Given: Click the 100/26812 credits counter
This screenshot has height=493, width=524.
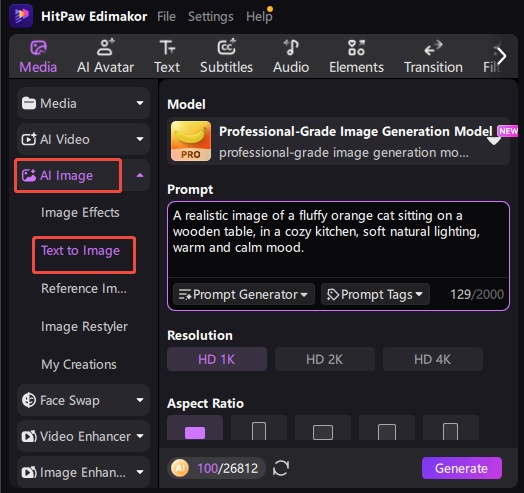Looking at the screenshot, I should pyautogui.click(x=228, y=469).
